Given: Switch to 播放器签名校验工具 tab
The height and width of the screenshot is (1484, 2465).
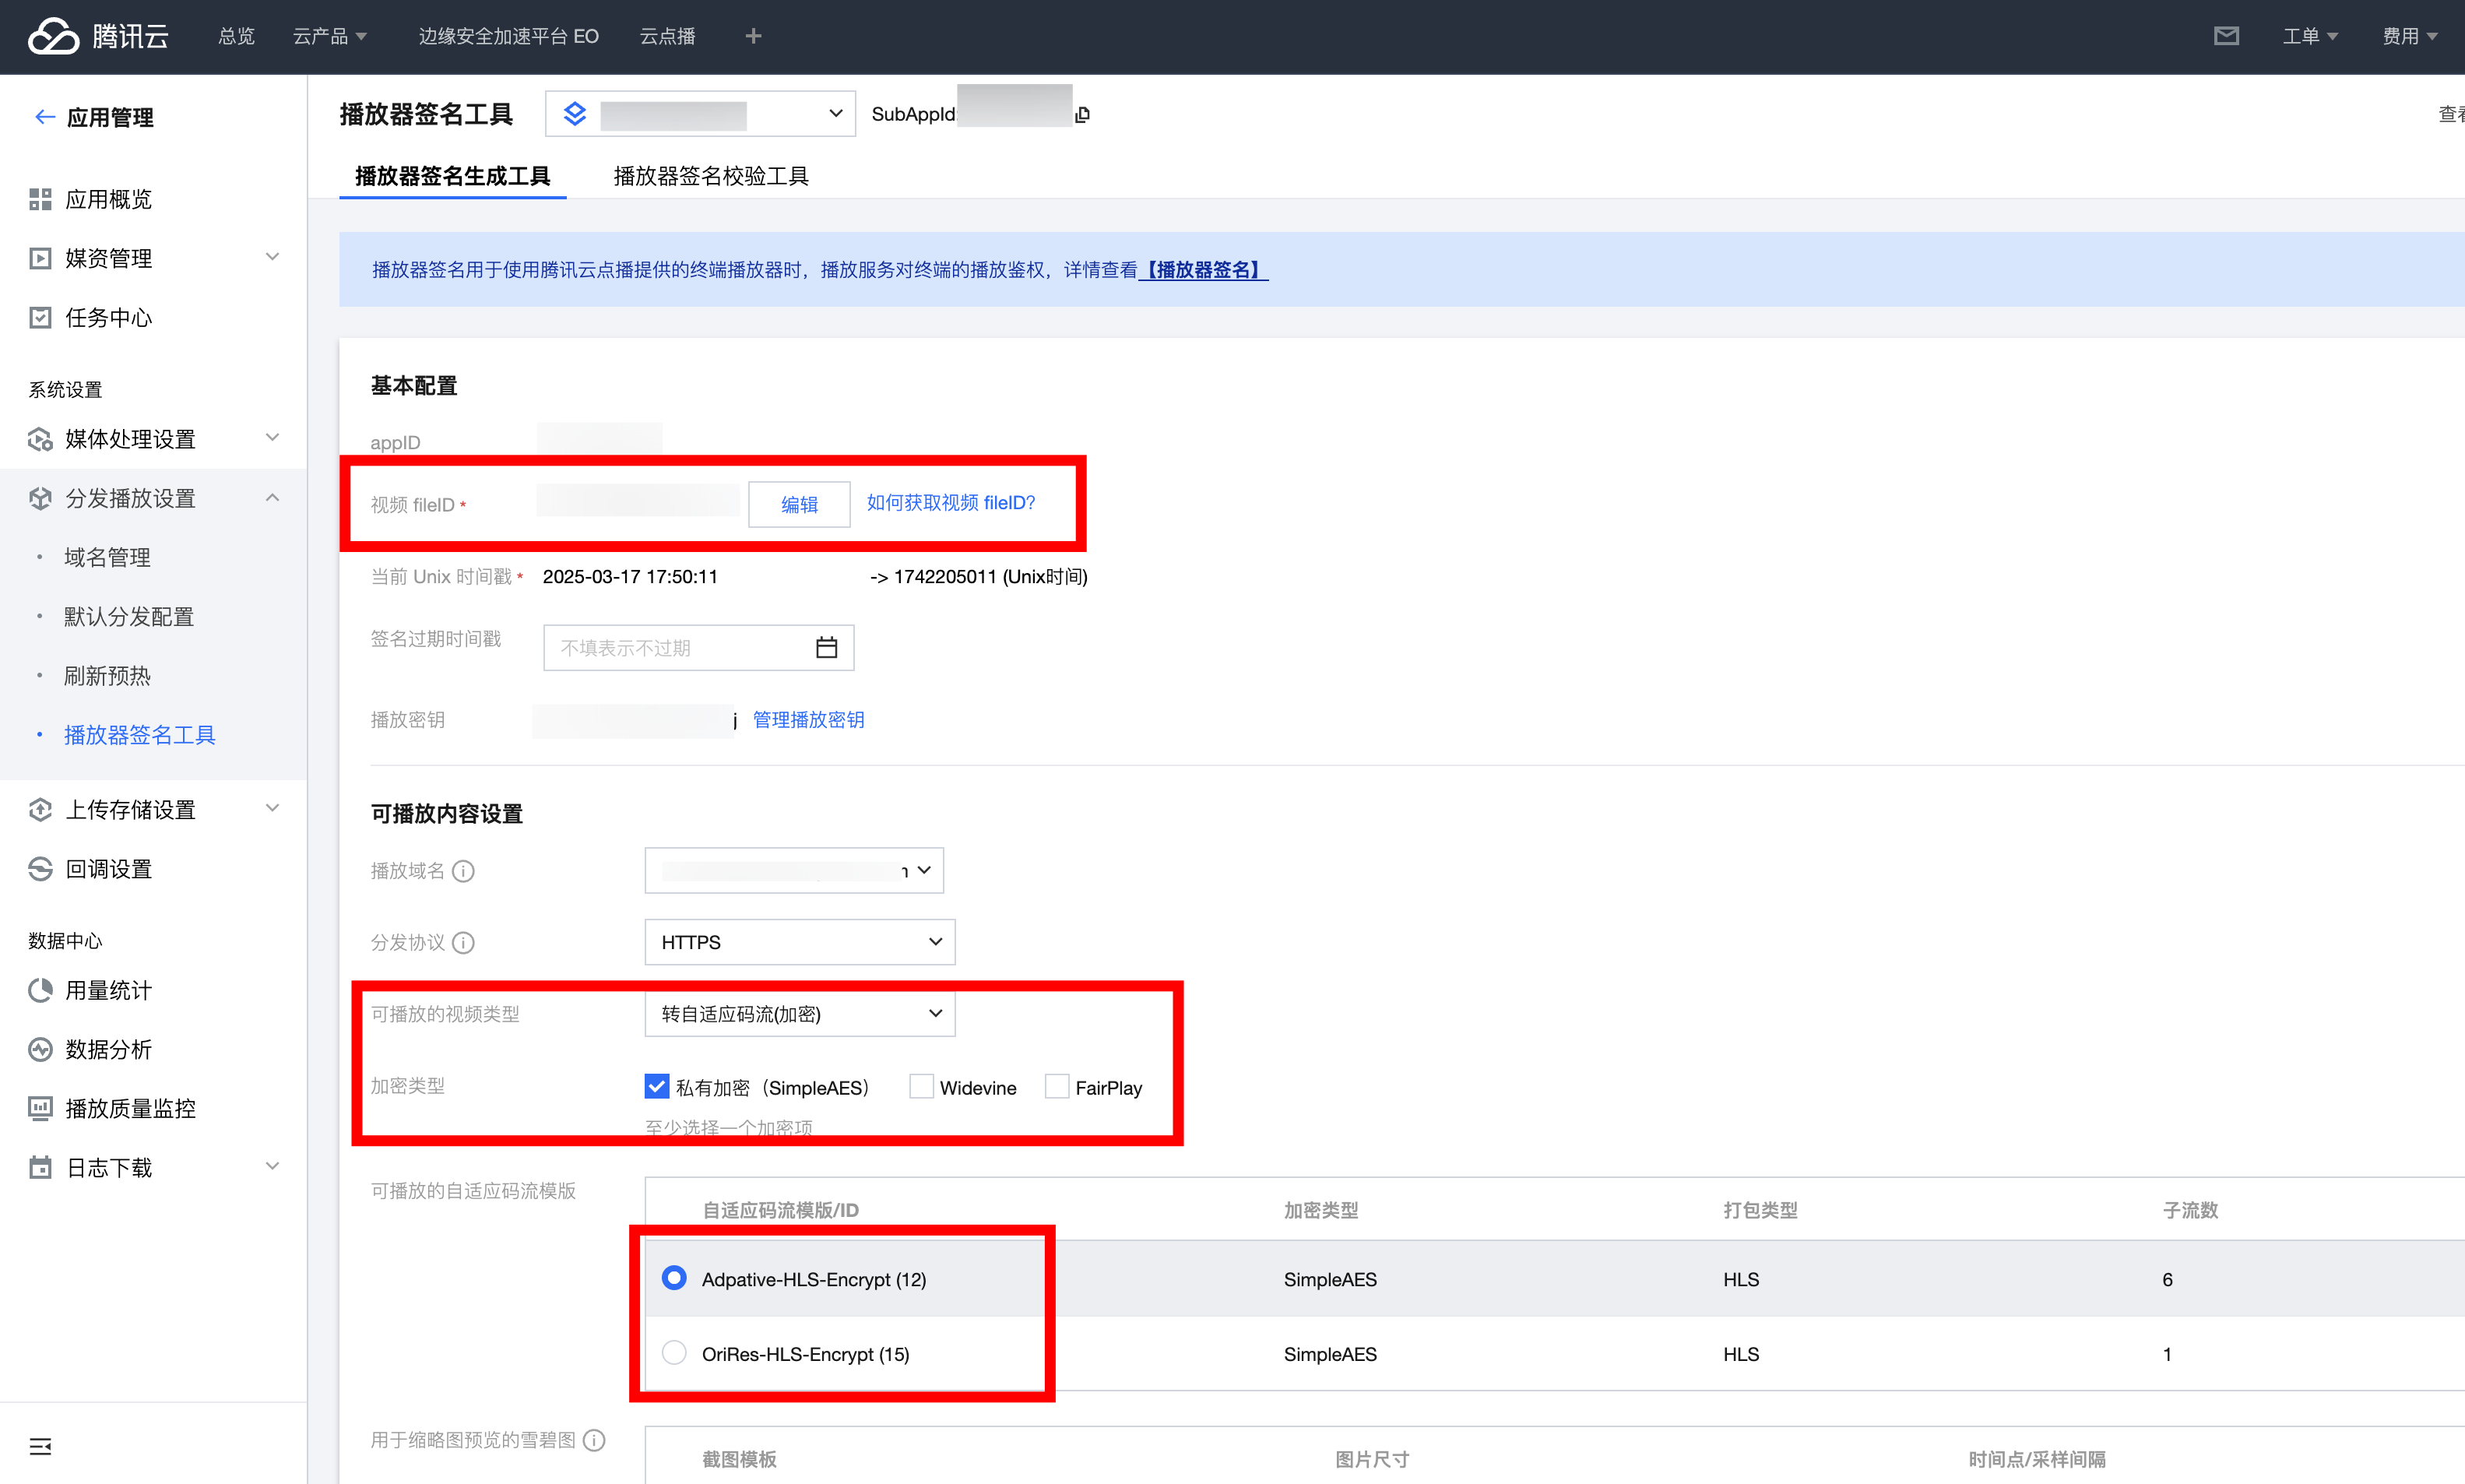Looking at the screenshot, I should [710, 176].
